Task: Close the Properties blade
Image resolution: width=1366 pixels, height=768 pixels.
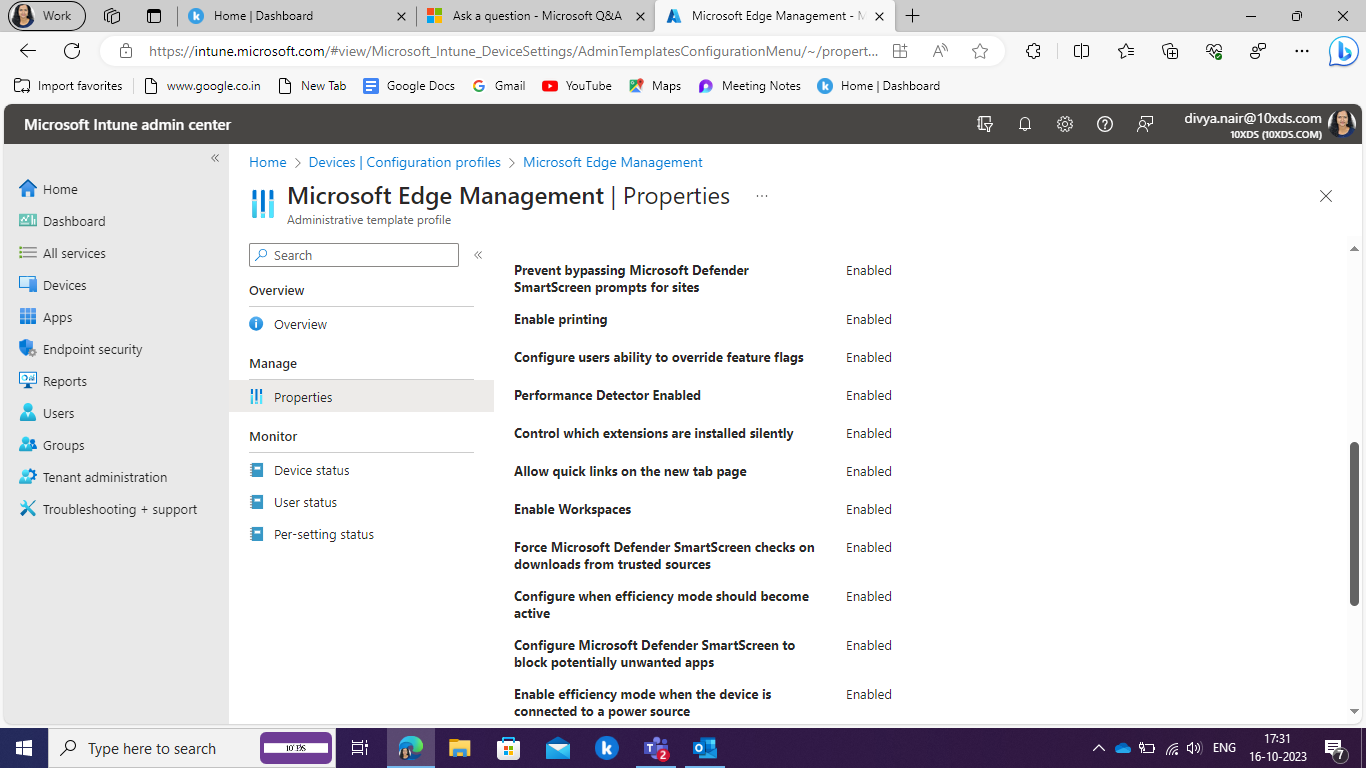Action: coord(1326,196)
